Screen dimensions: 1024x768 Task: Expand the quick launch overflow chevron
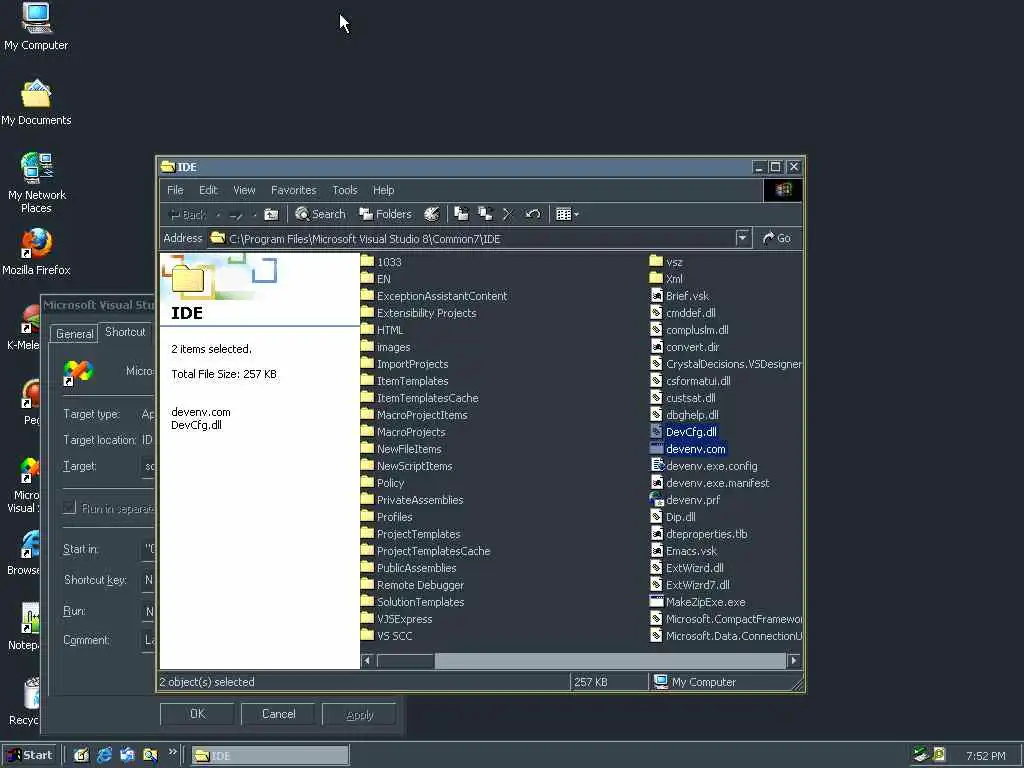172,752
